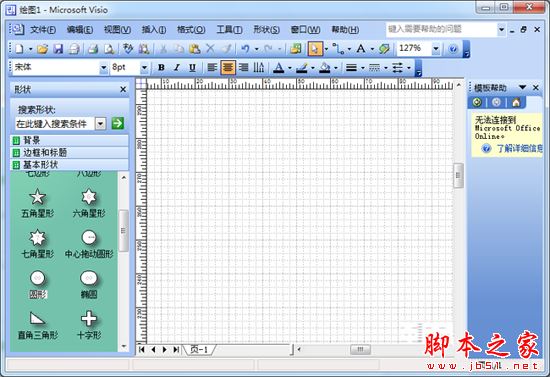Pick the ellipse shape (椭圆)

[89, 284]
